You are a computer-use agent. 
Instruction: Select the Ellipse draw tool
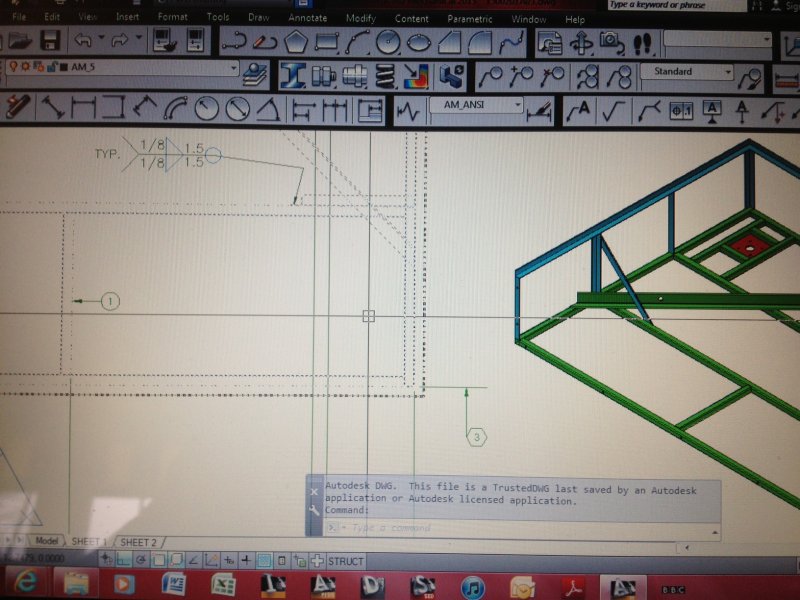pos(418,43)
